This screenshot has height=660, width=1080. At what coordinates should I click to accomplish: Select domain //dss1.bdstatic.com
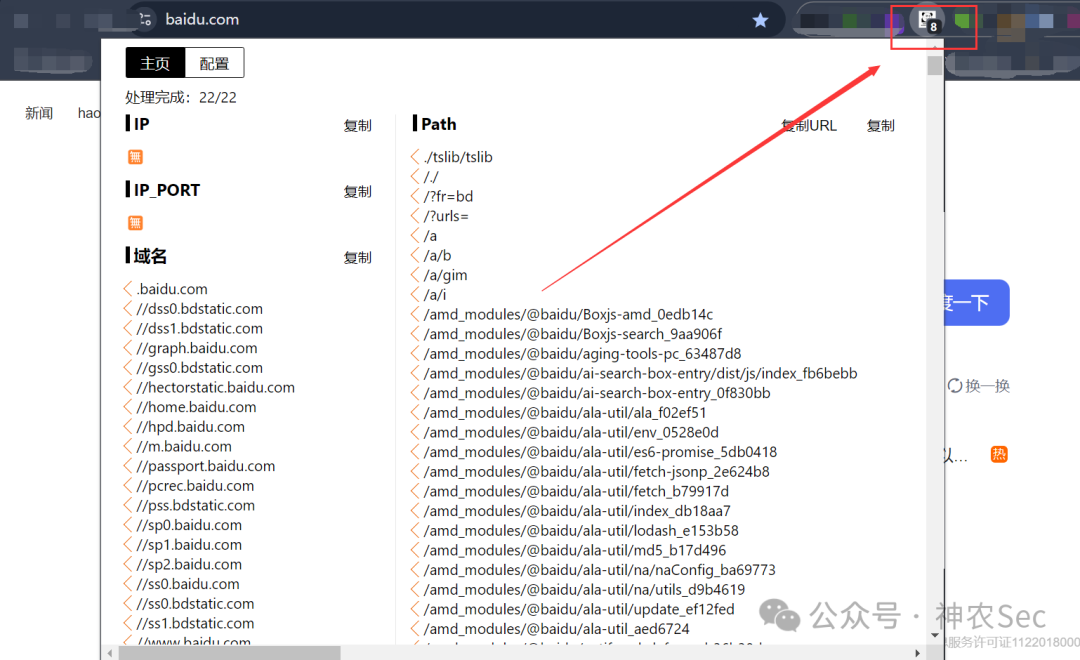199,329
